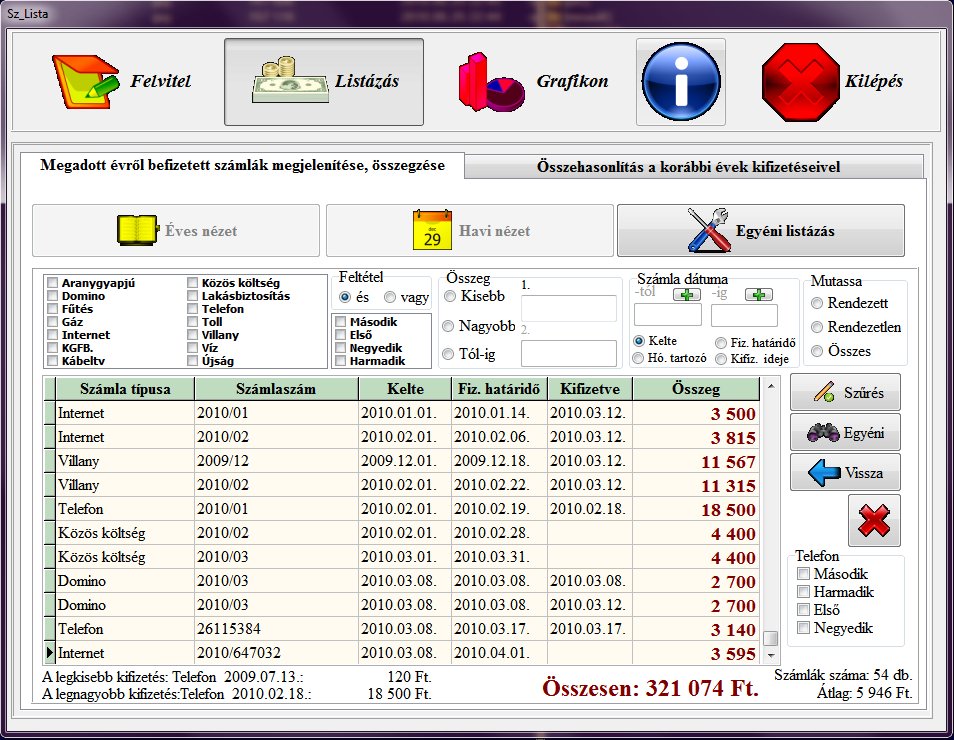Sort by the Összeg column header
This screenshot has height=740, width=954.
tap(696, 388)
